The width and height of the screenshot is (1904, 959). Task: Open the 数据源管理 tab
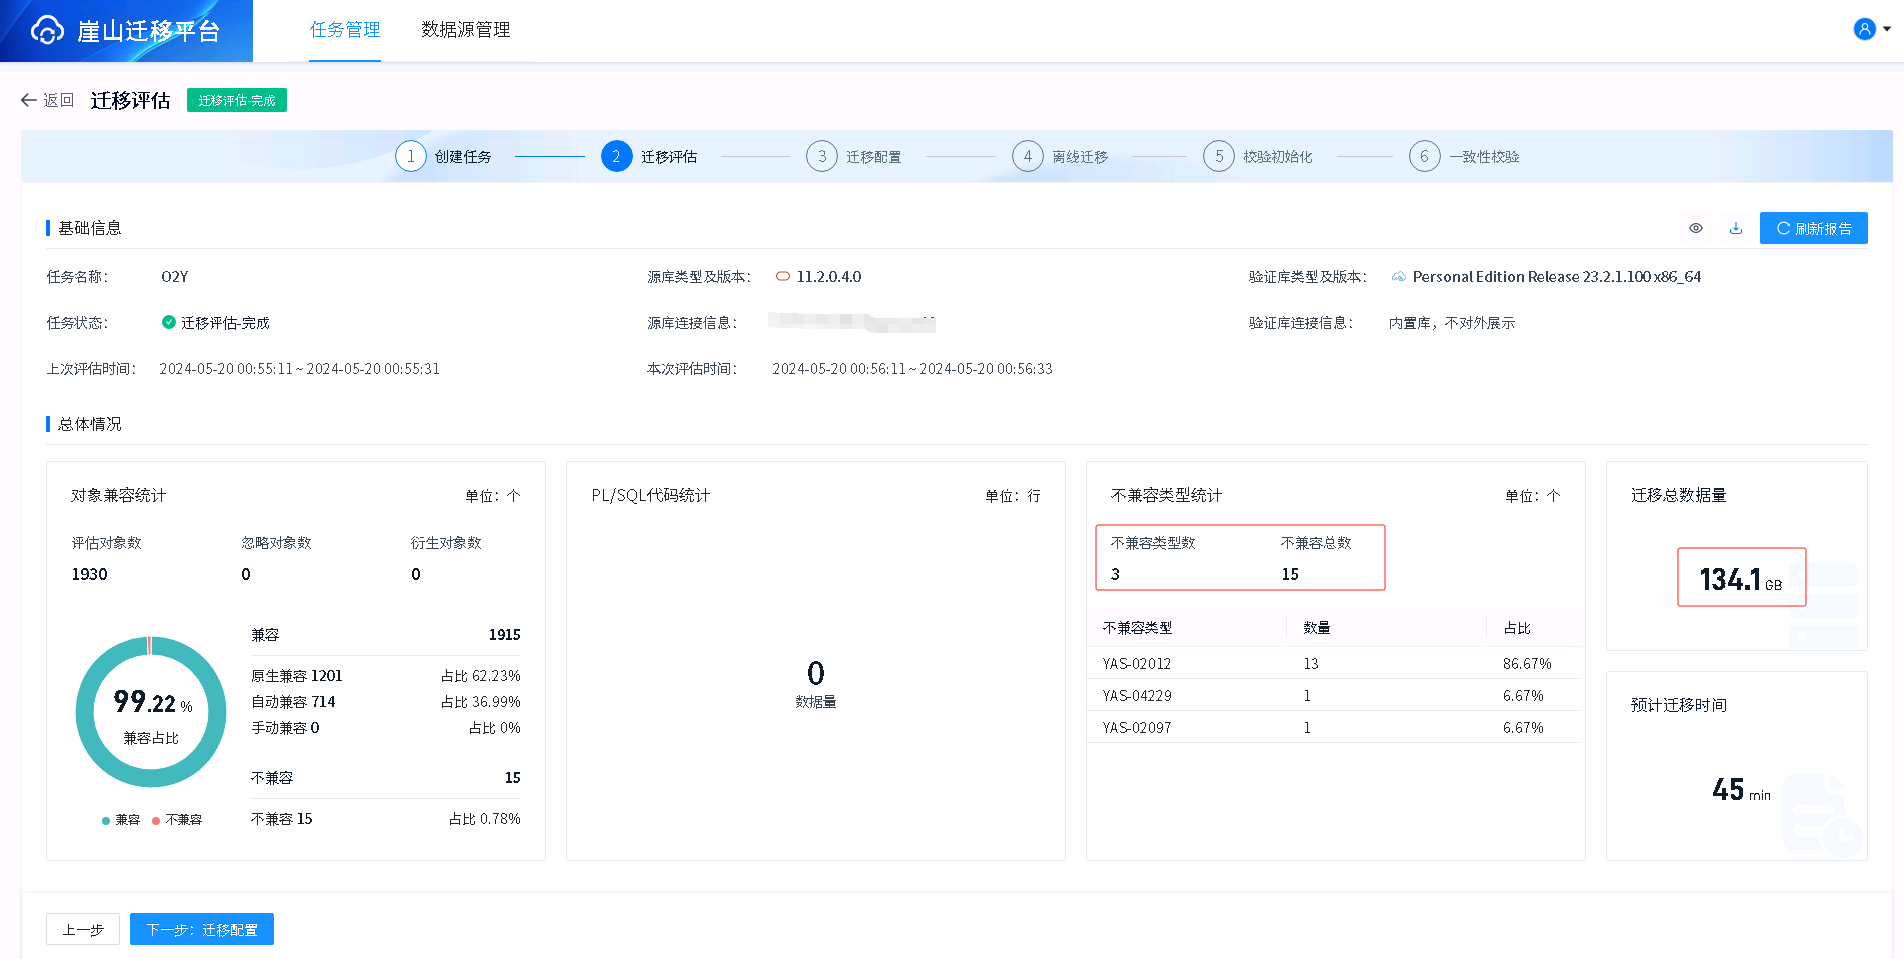click(466, 30)
